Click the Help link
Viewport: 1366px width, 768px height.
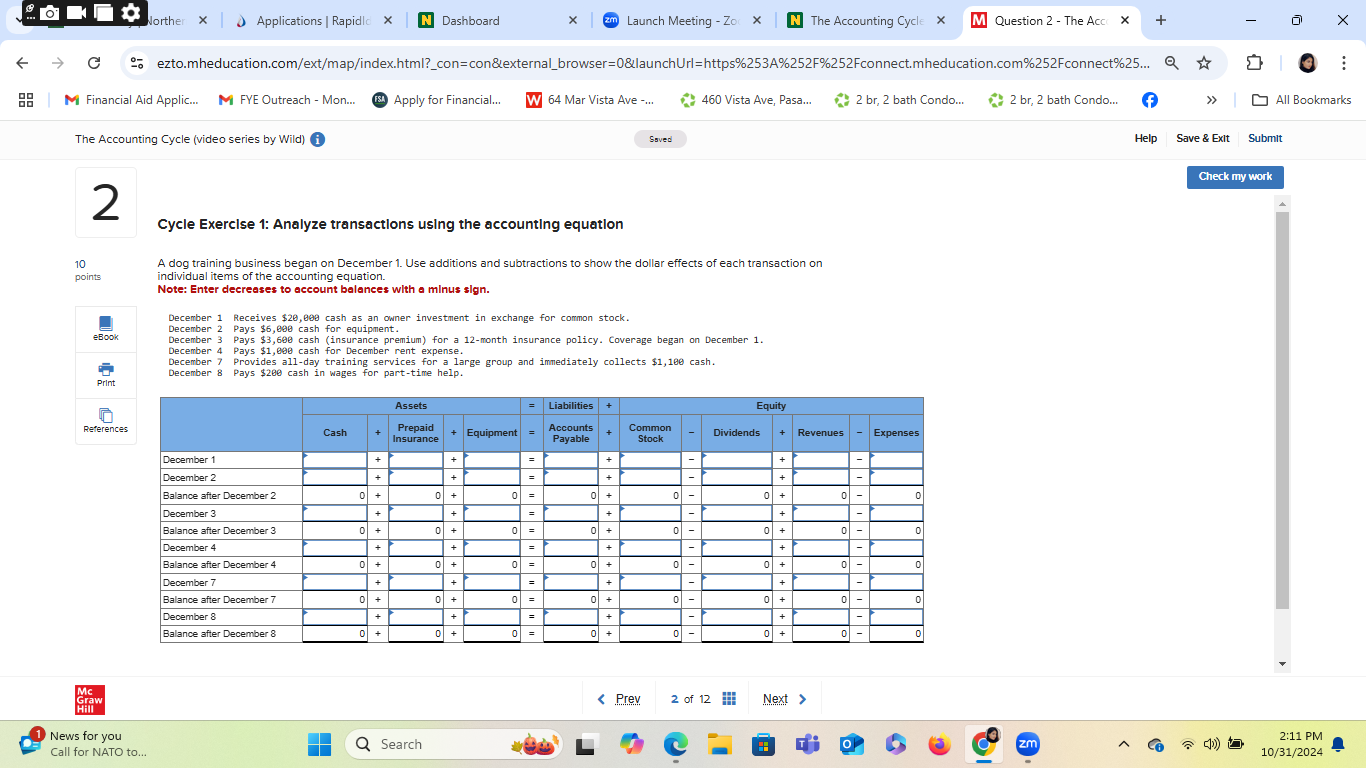[1146, 138]
